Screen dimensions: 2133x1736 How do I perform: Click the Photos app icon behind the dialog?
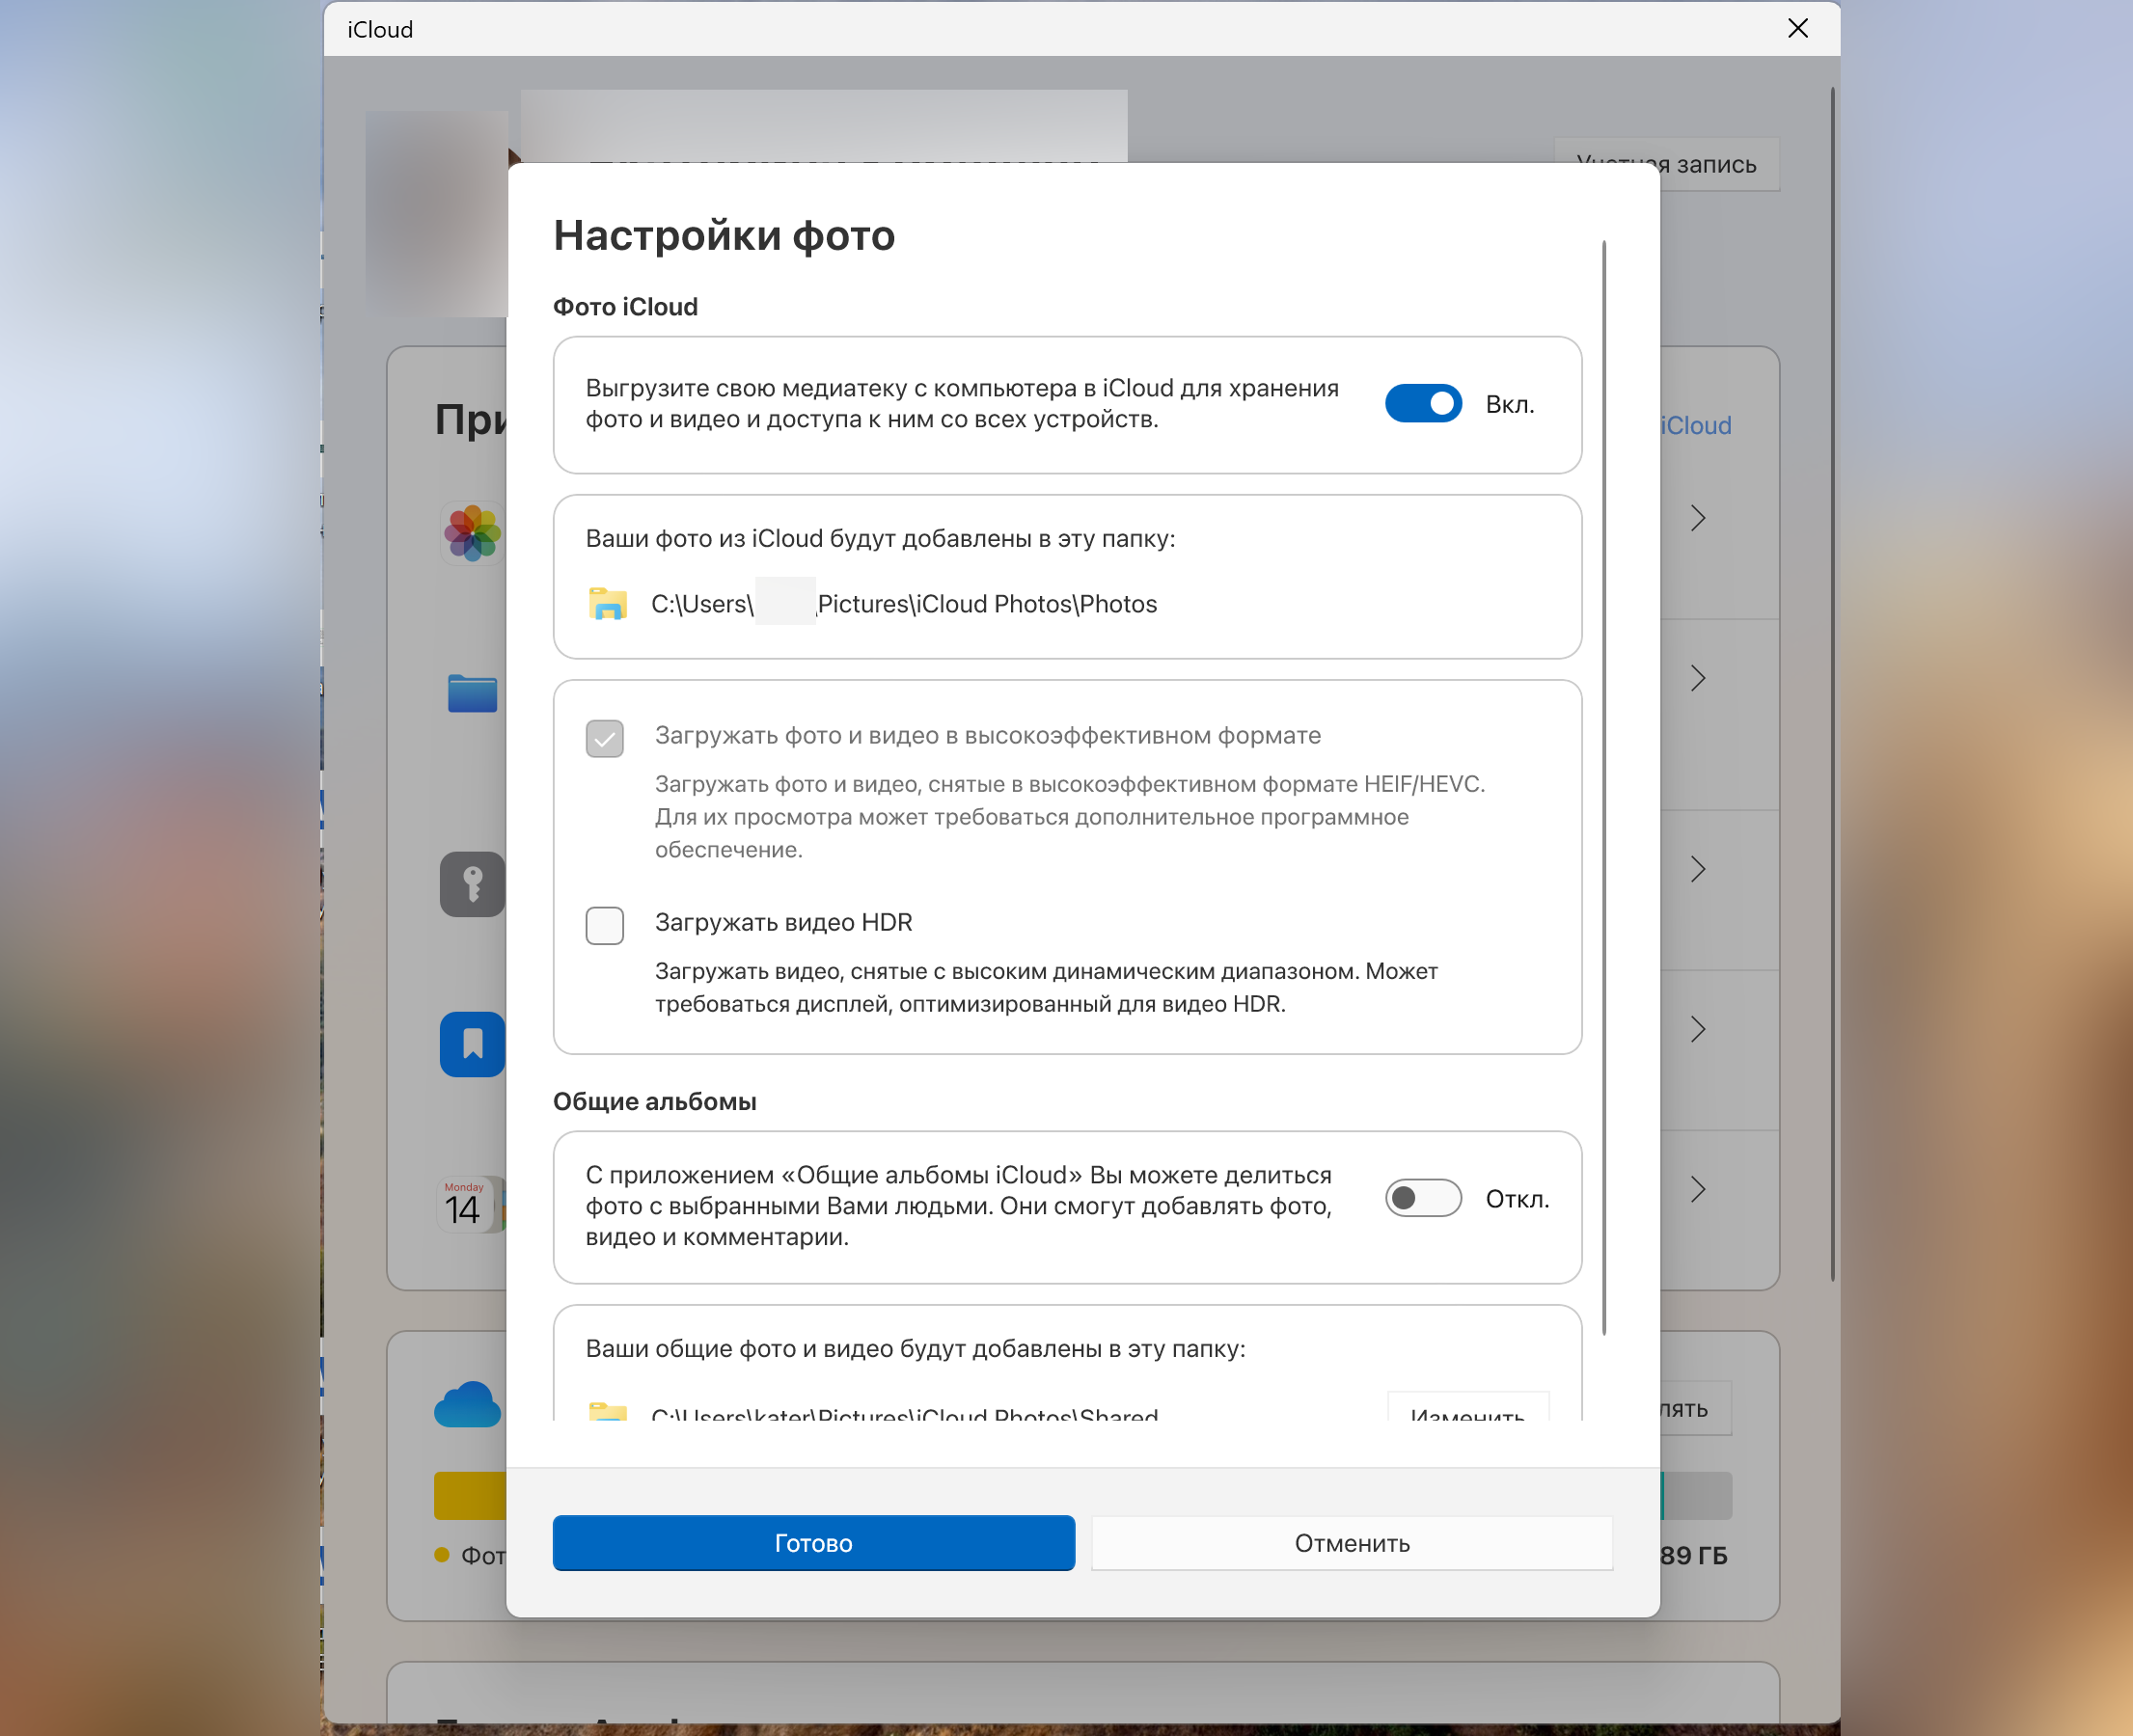point(473,533)
